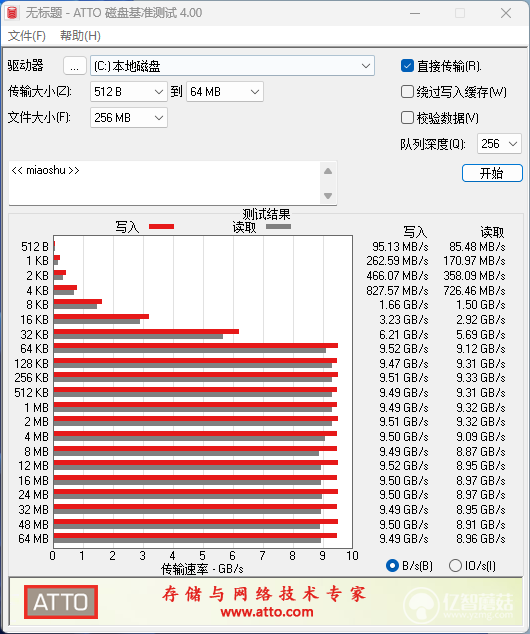Click the red write legend swatch
530x634 pixels.
[x=161, y=226]
